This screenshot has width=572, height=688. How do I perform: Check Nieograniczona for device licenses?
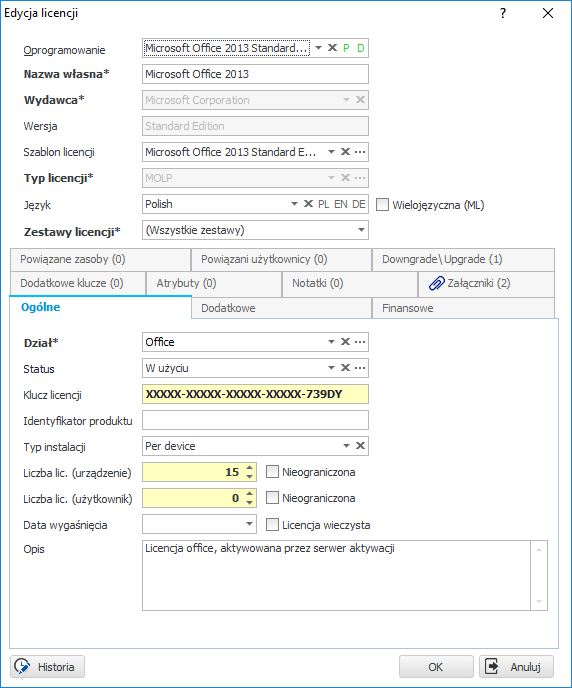coord(272,472)
